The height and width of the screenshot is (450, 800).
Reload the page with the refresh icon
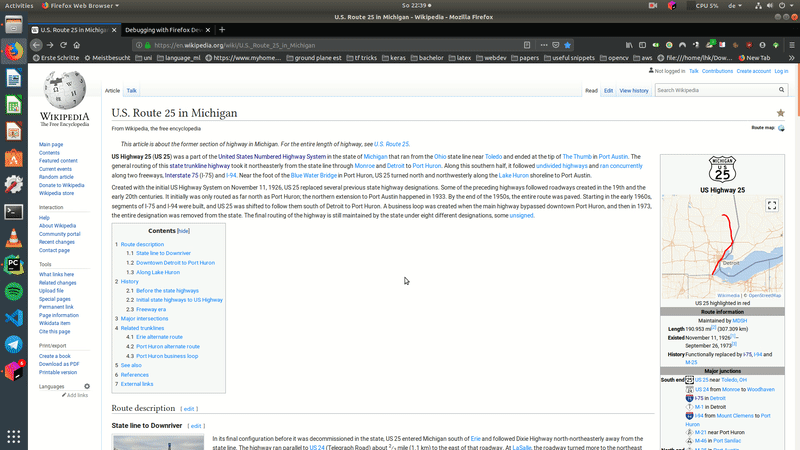pos(63,45)
